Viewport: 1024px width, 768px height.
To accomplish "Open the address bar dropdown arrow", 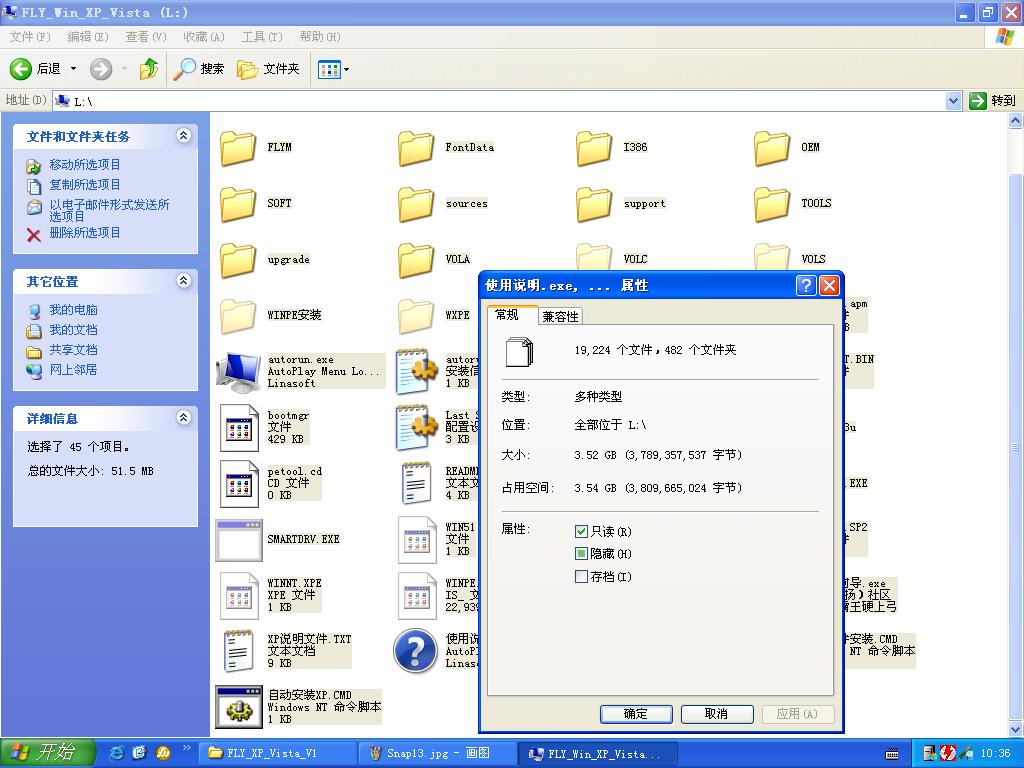I will tap(953, 101).
